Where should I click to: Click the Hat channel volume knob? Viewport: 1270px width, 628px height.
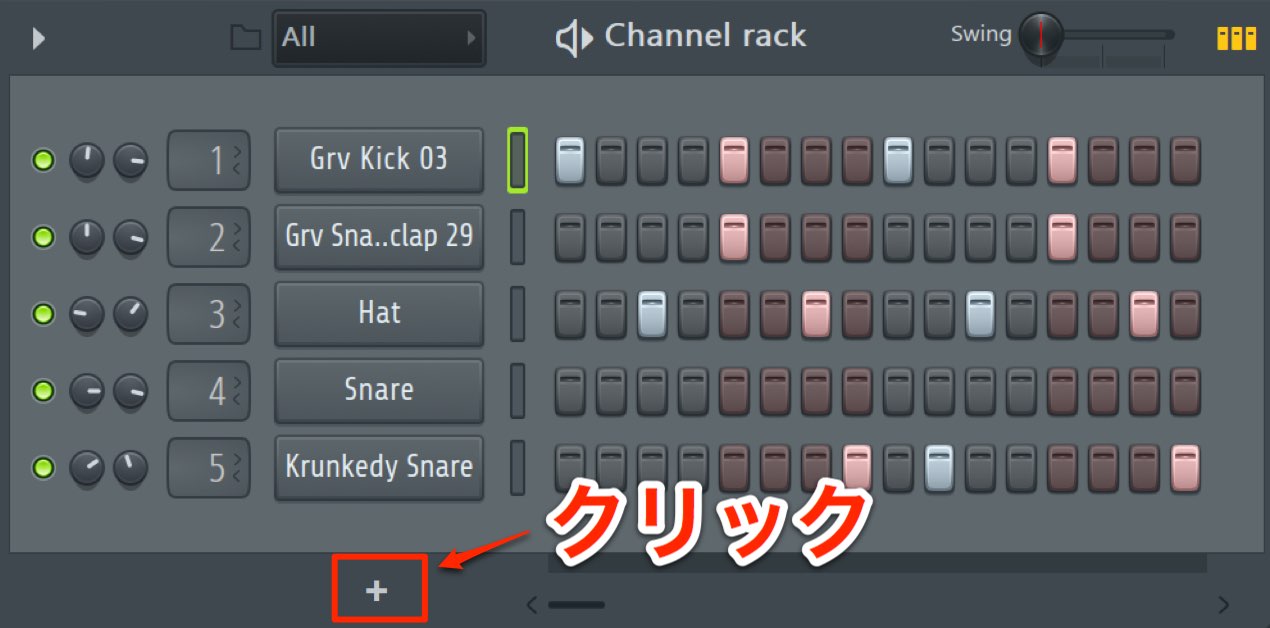(130, 314)
